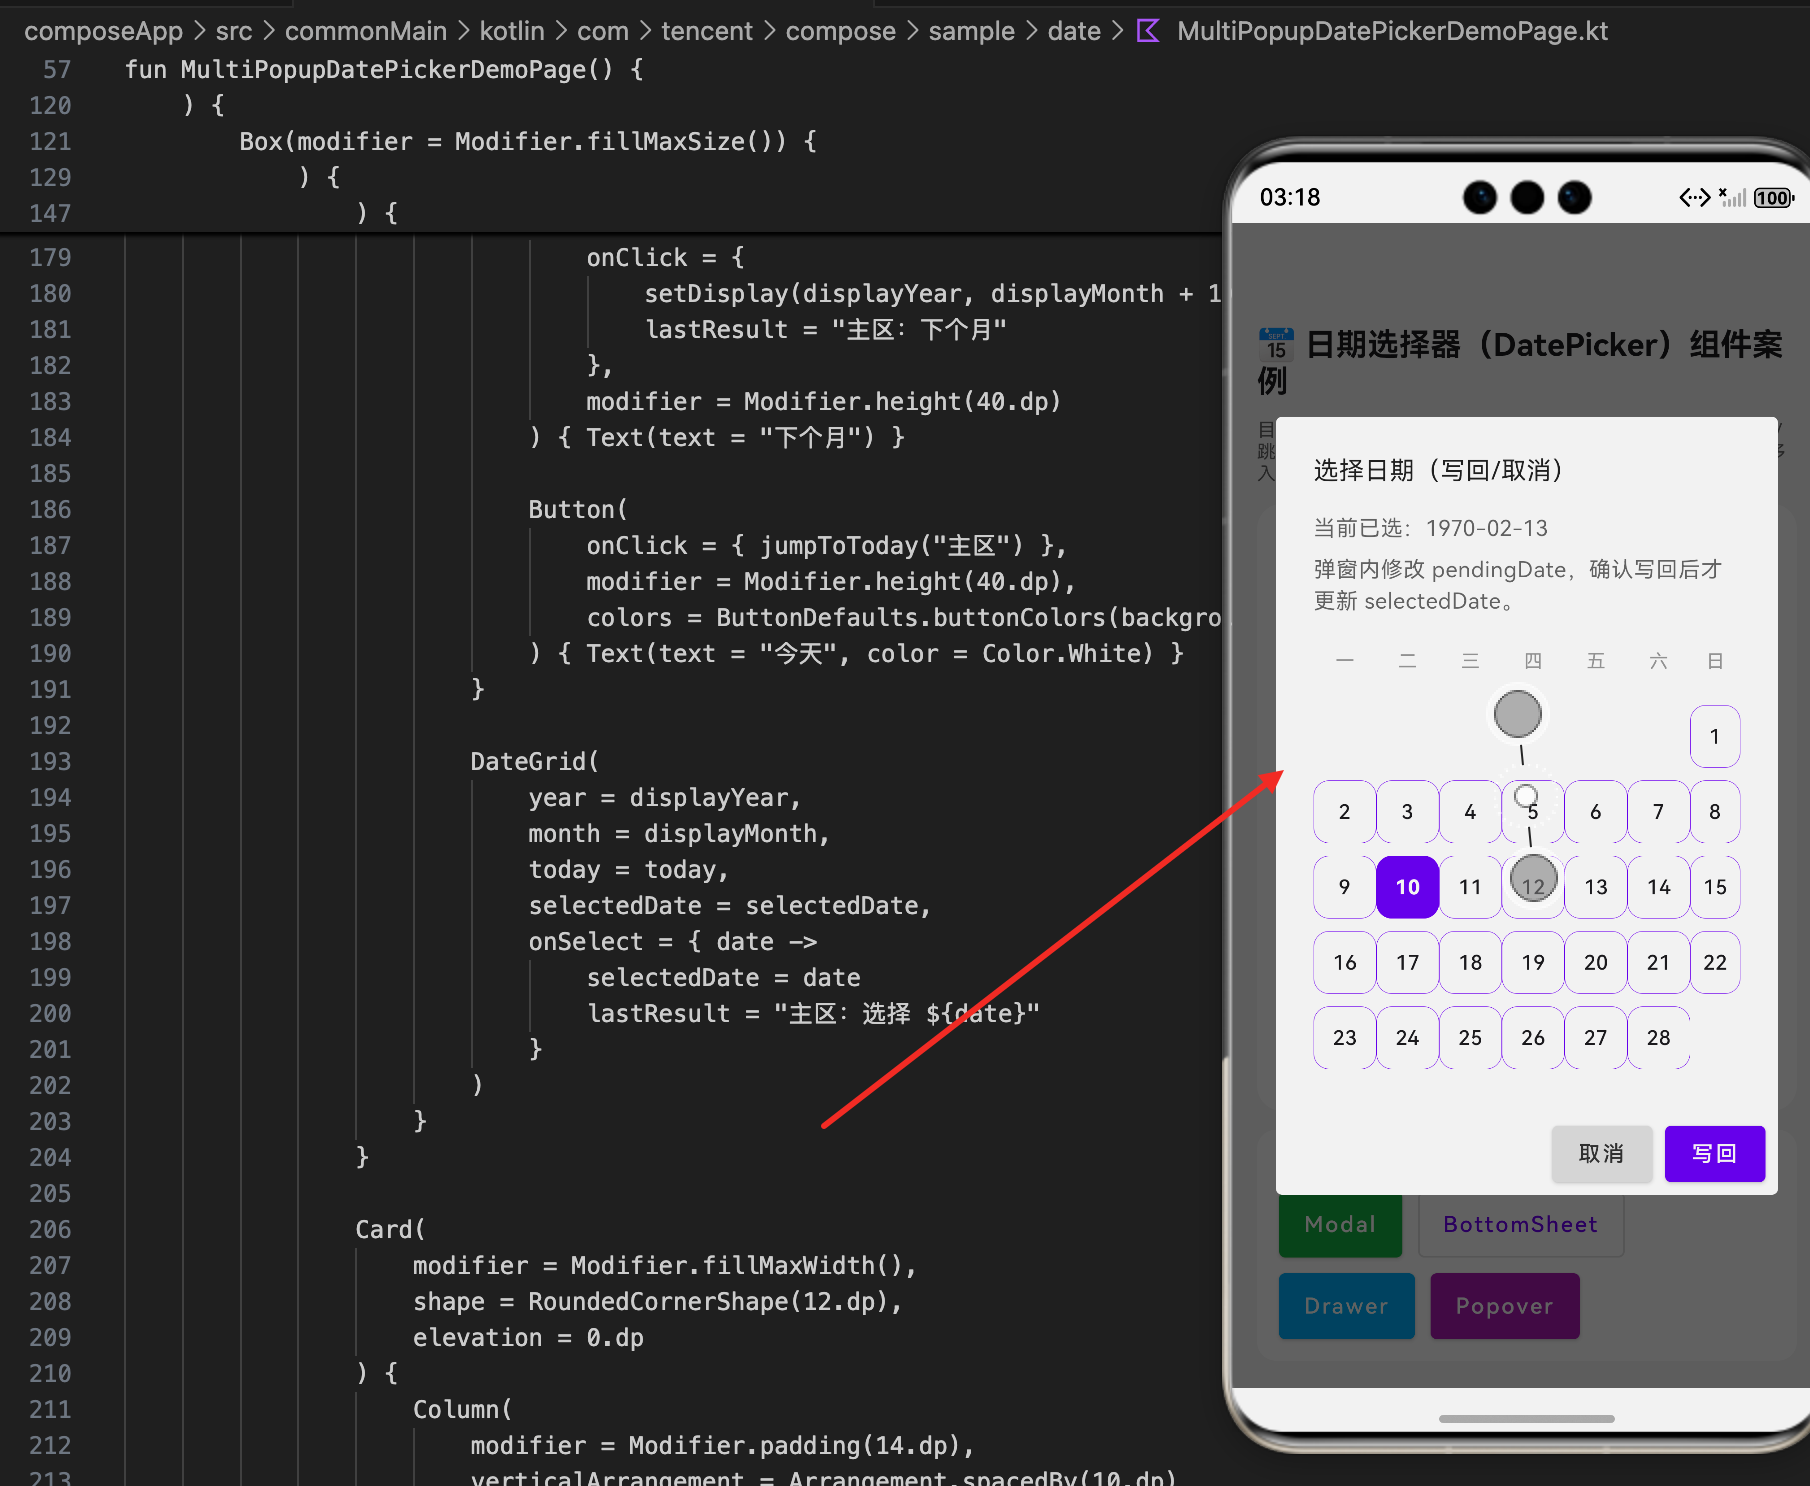Select day 11 in calendar grid

click(x=1470, y=887)
